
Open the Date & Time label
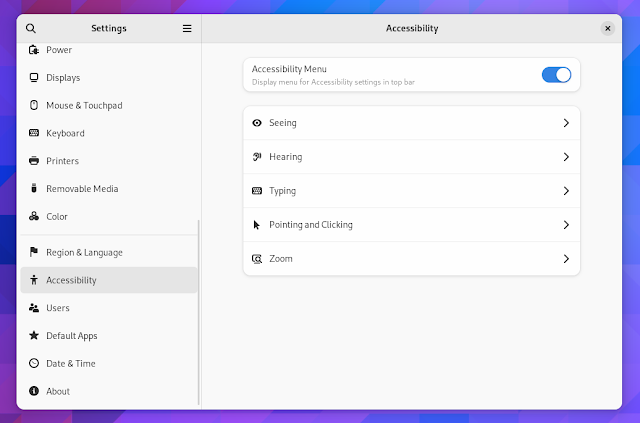(71, 363)
